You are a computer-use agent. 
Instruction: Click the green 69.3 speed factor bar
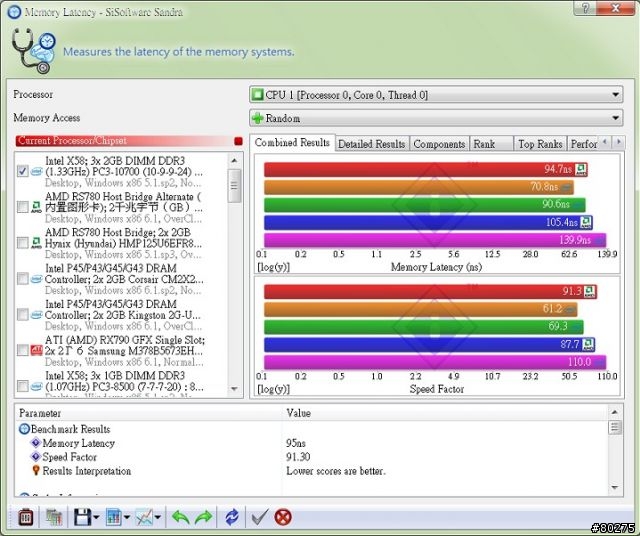(424, 327)
